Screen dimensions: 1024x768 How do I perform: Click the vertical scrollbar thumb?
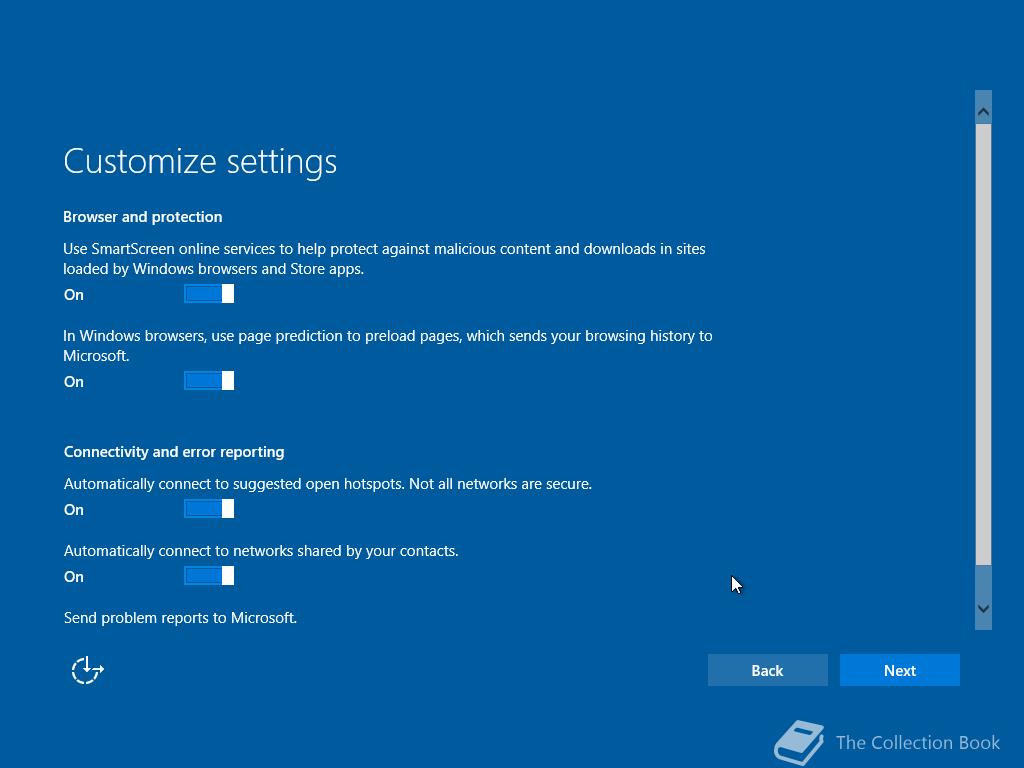(x=983, y=344)
